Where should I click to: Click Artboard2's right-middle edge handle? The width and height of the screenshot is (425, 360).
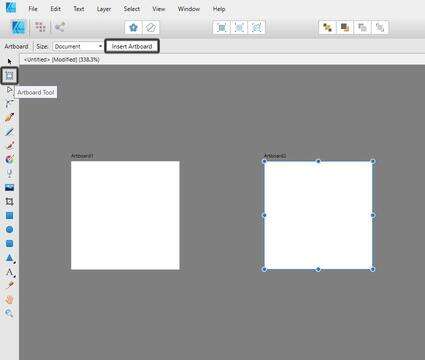pos(373,215)
